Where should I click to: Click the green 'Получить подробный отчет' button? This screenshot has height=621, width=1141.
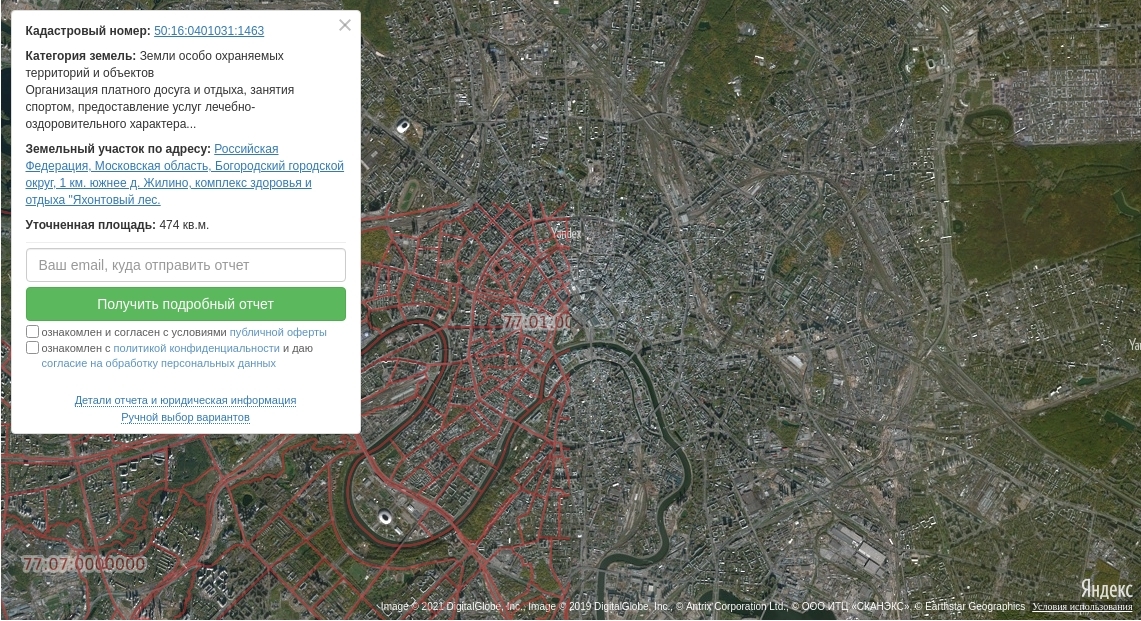(186, 304)
